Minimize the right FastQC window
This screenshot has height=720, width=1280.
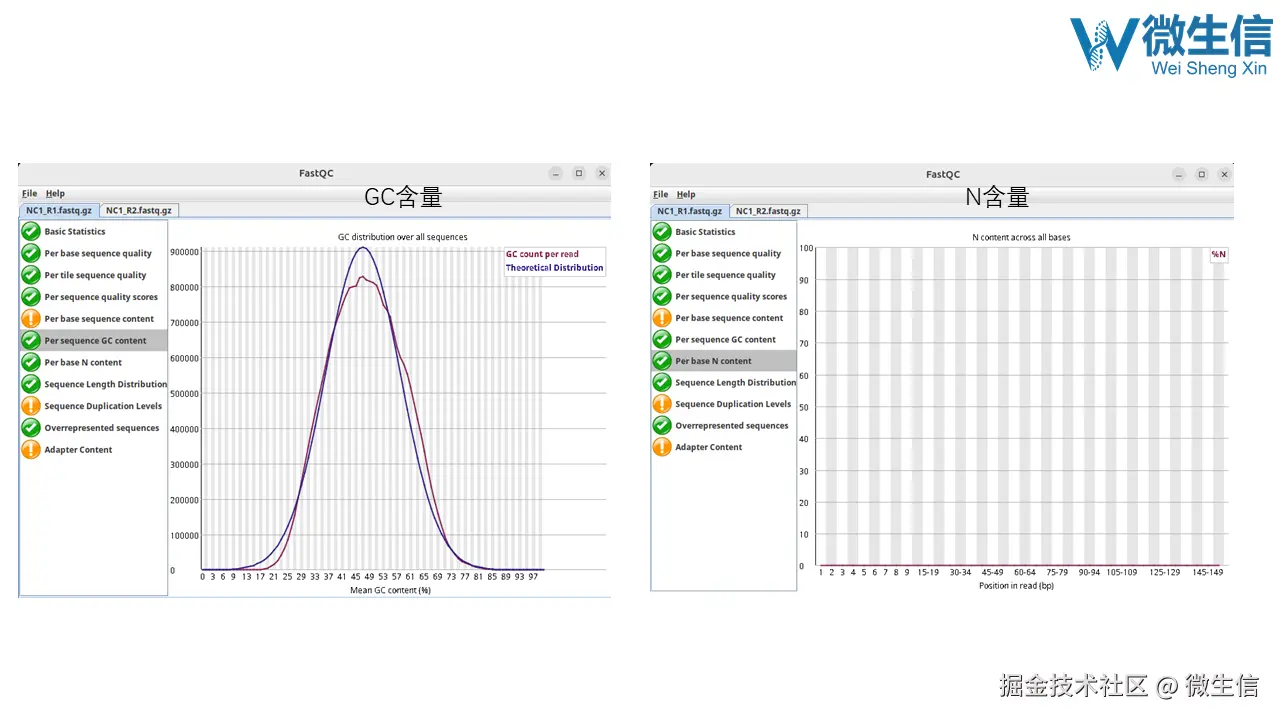(1180, 174)
